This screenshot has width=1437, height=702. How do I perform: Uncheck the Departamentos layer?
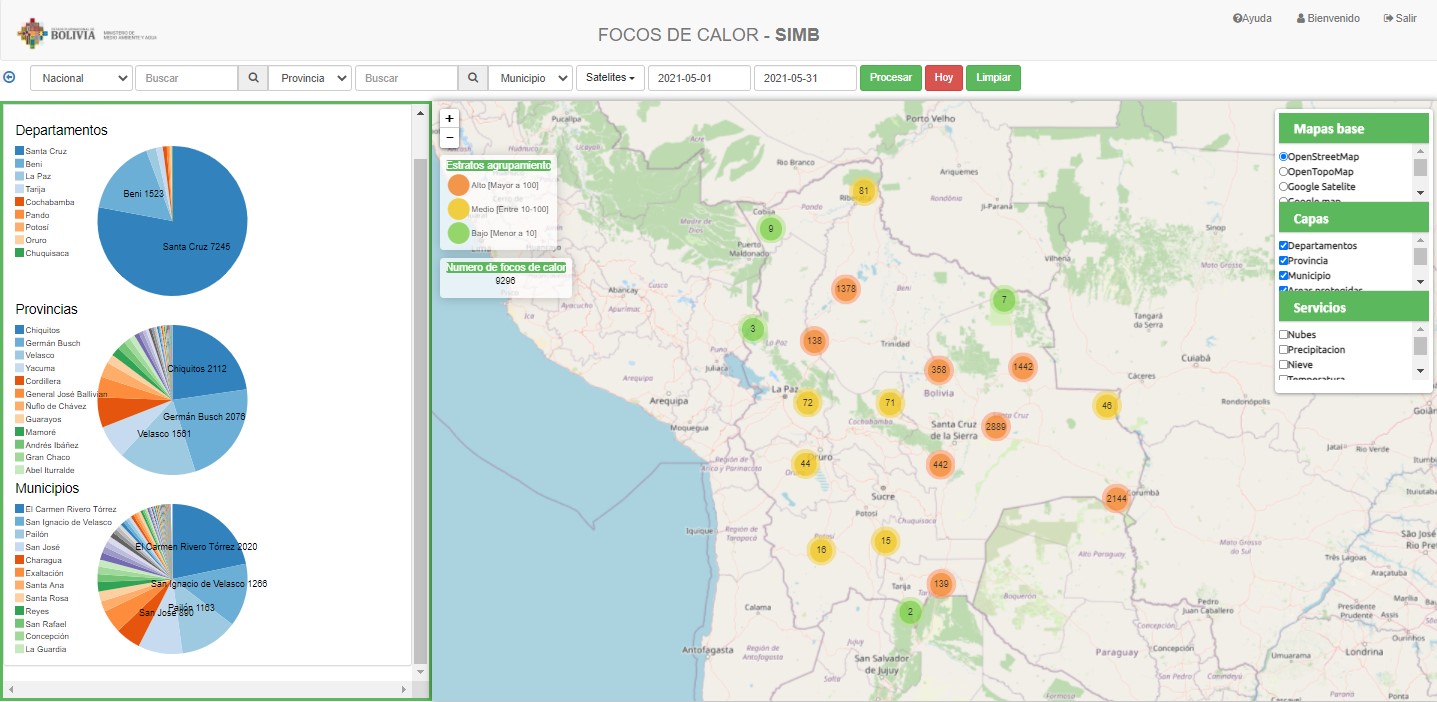click(1284, 246)
